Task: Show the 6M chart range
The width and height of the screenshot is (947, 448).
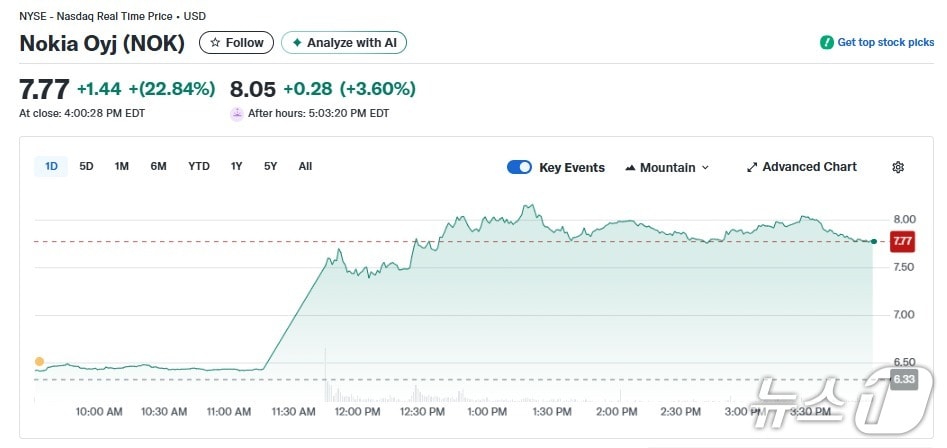Action: pyautogui.click(x=158, y=166)
